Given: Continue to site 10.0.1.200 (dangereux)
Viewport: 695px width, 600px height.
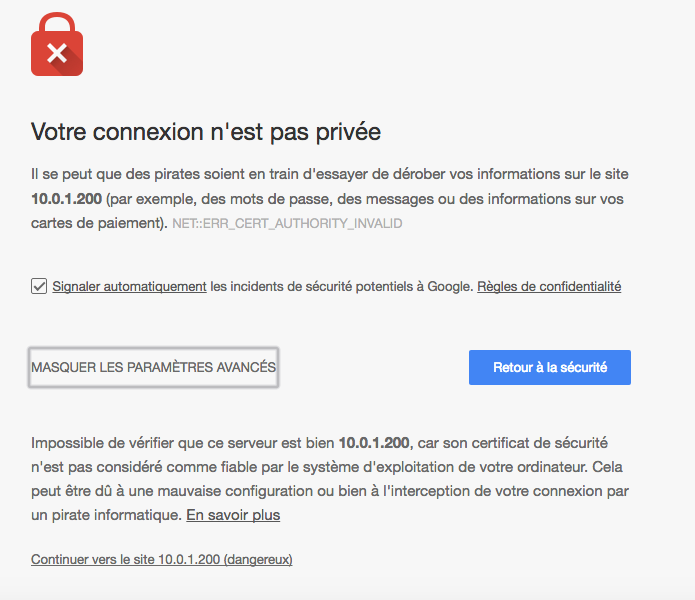Looking at the screenshot, I should 161,559.
